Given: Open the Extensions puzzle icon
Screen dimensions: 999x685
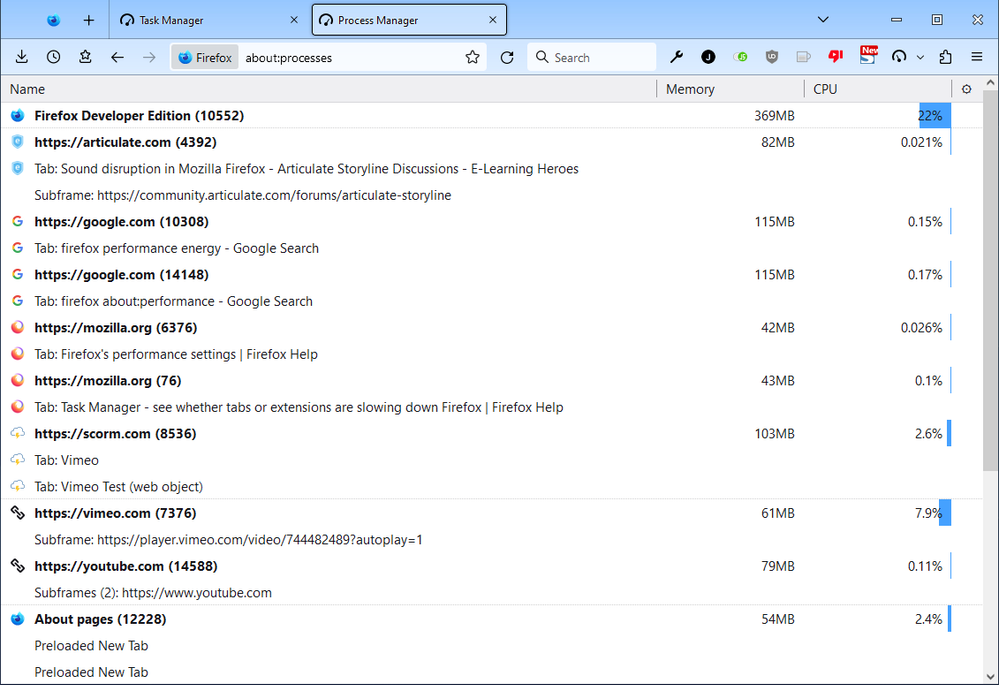Looking at the screenshot, I should point(945,58).
